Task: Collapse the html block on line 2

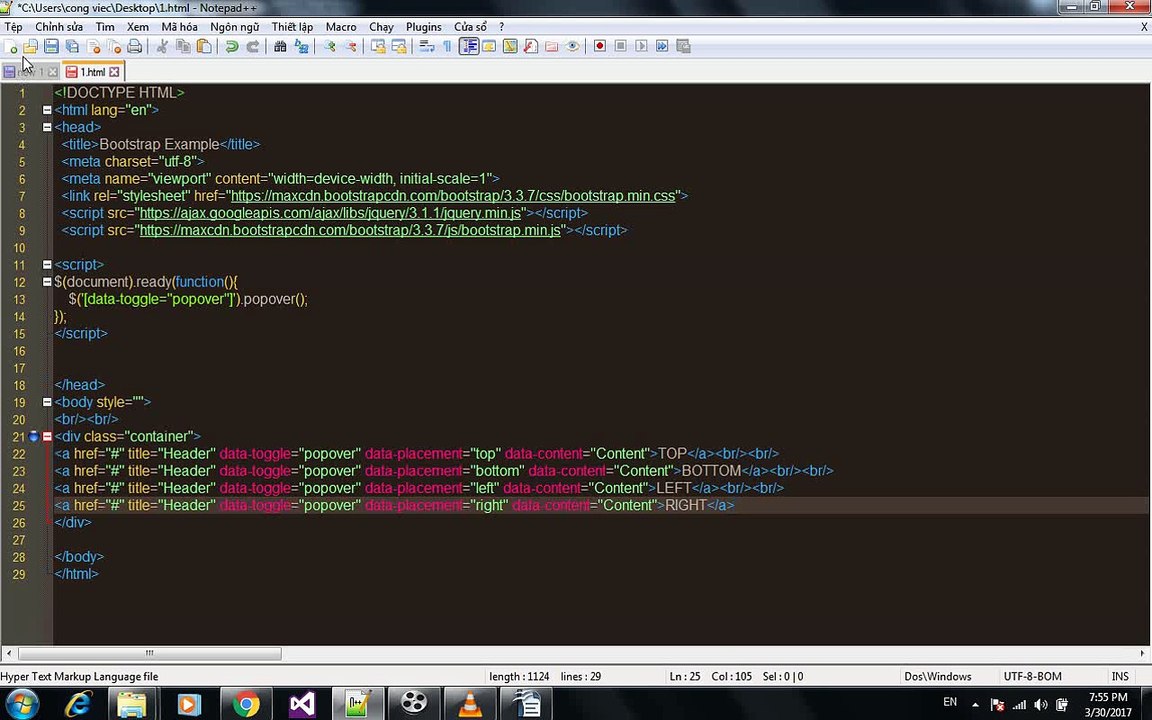Action: (47, 110)
